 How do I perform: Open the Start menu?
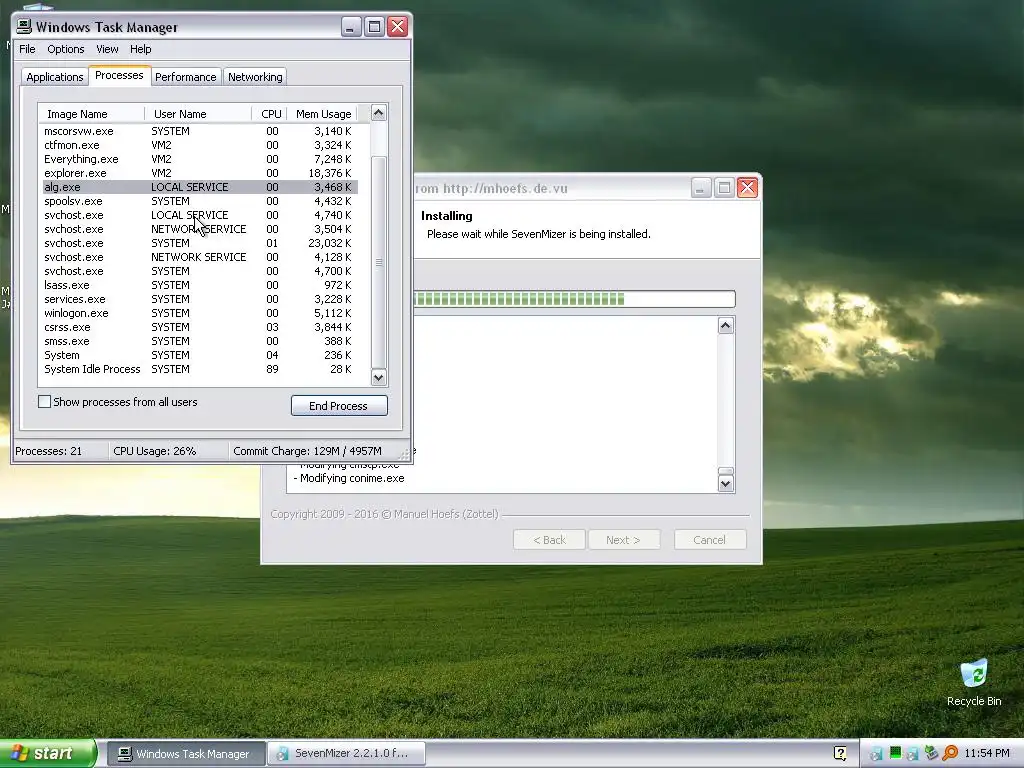(x=48, y=753)
